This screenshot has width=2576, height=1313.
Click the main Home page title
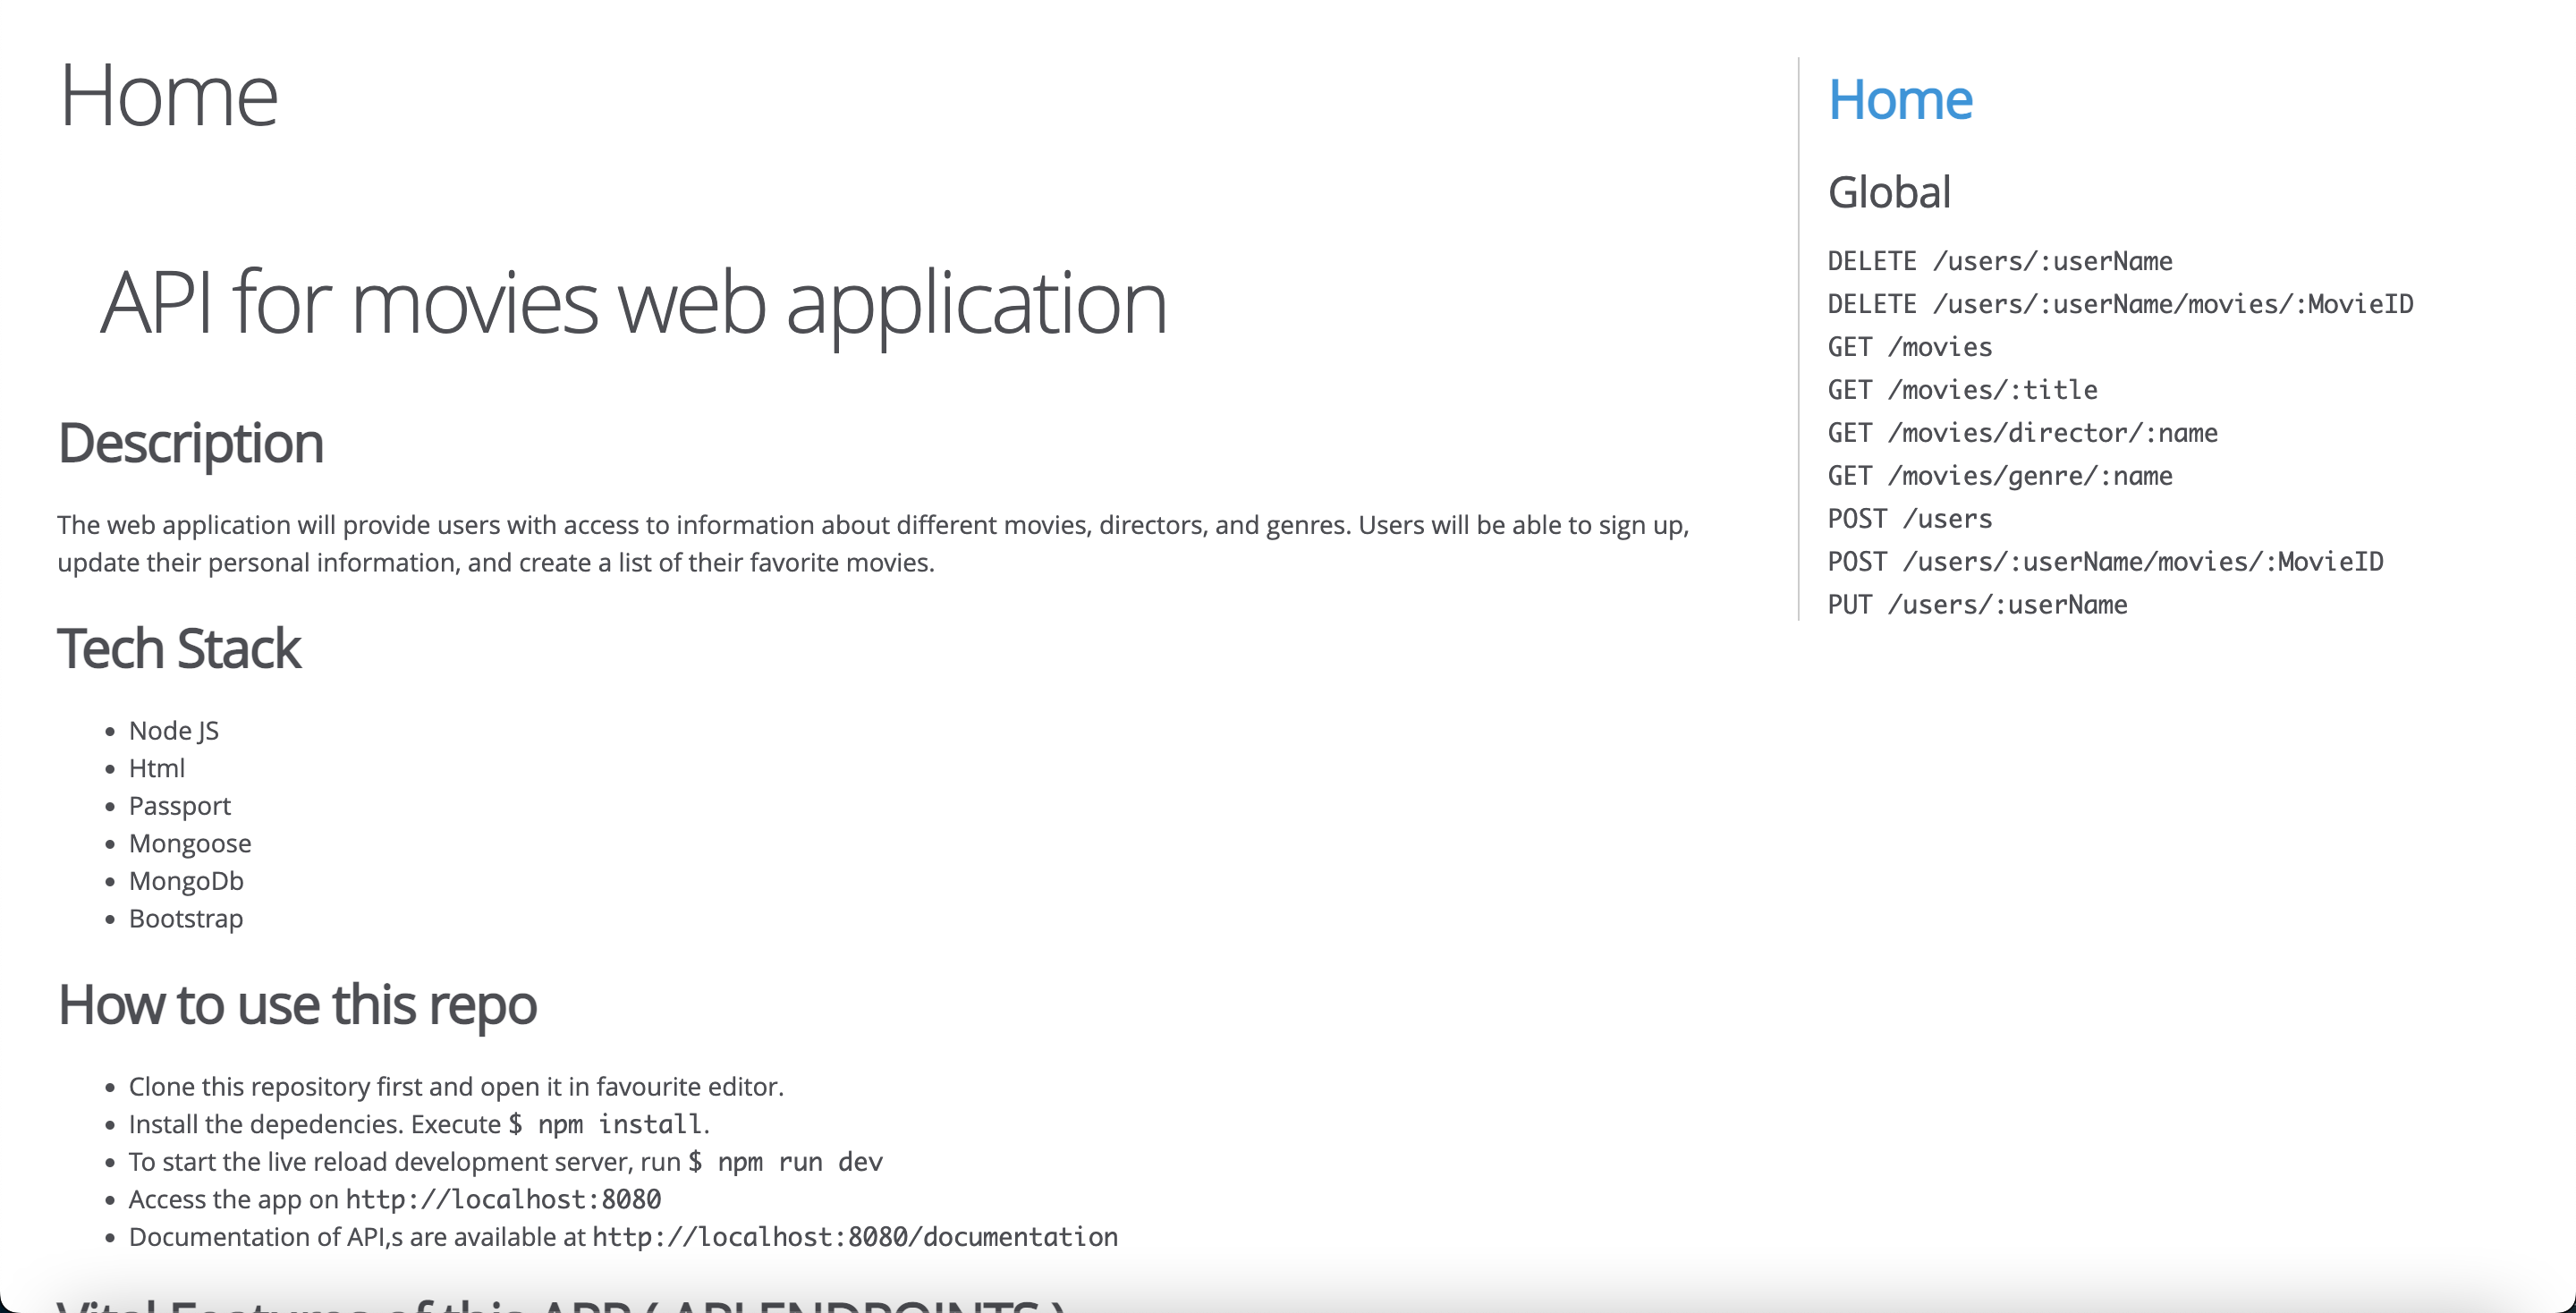pos(168,95)
